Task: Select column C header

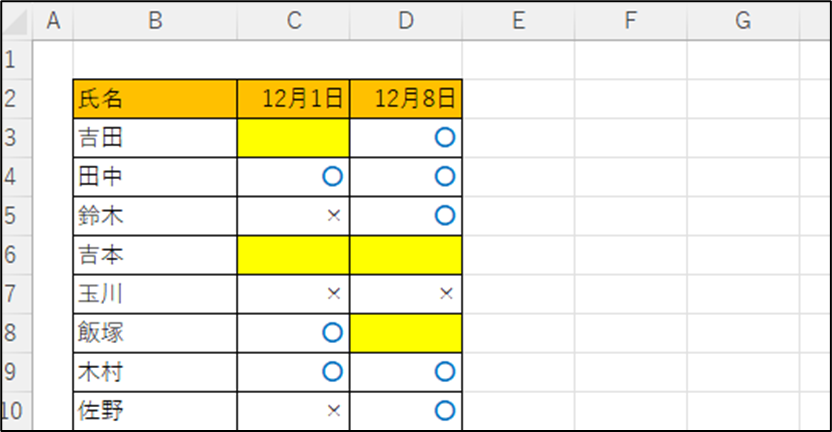Action: point(293,21)
